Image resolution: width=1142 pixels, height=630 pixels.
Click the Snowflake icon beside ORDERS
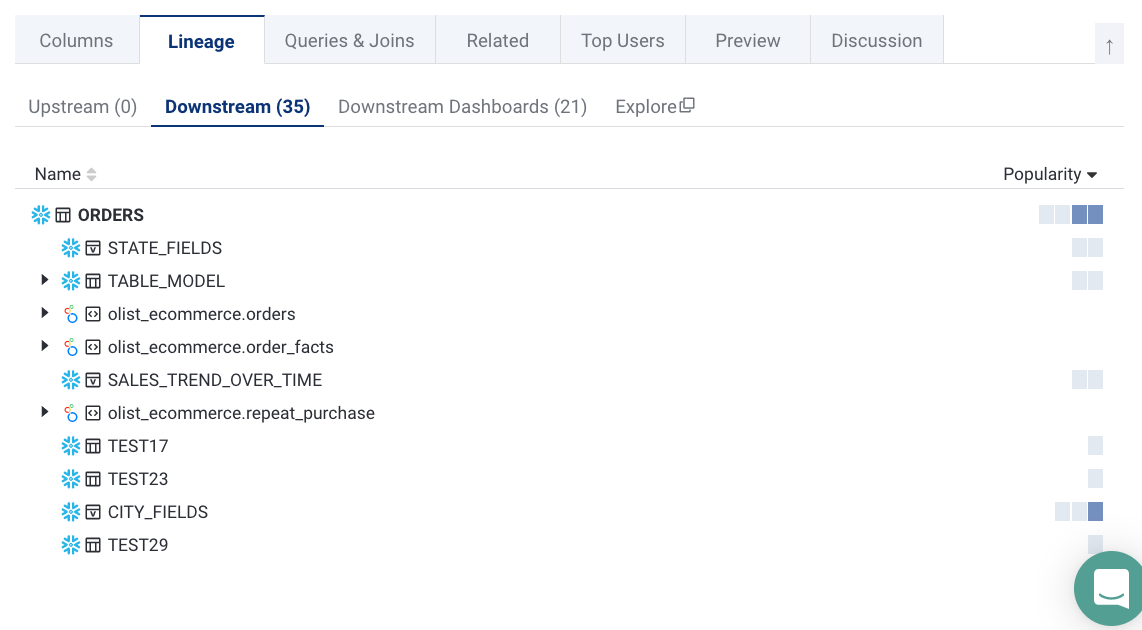[41, 215]
